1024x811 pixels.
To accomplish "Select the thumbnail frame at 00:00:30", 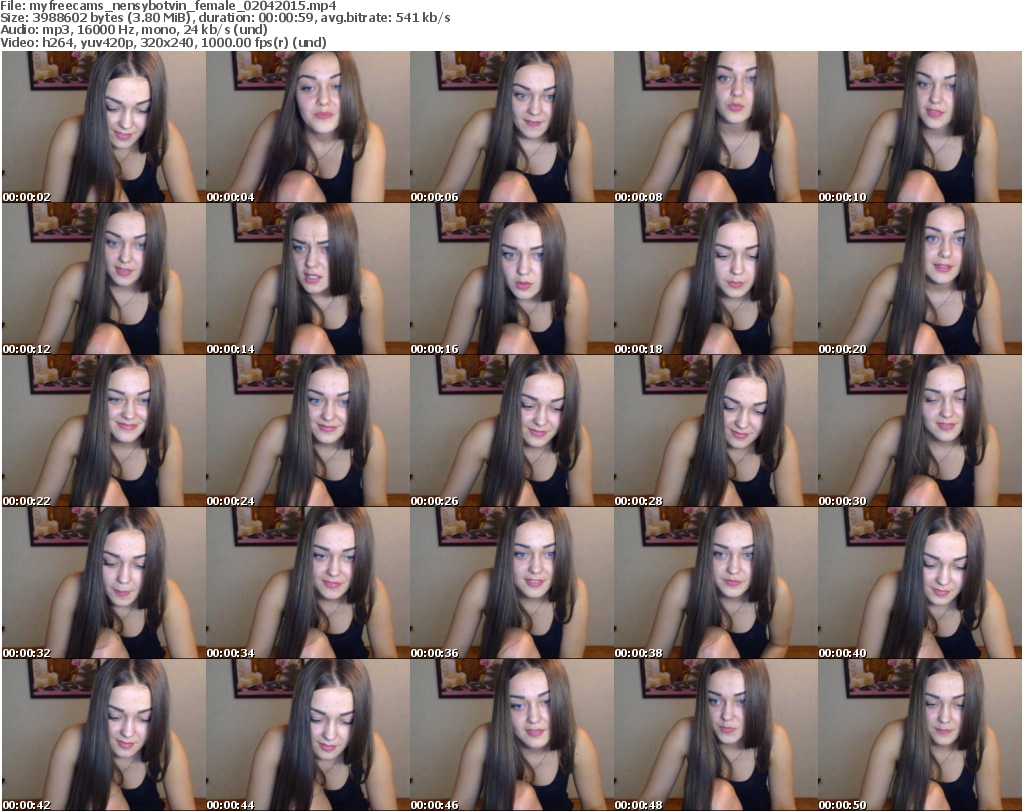I will [x=920, y=431].
